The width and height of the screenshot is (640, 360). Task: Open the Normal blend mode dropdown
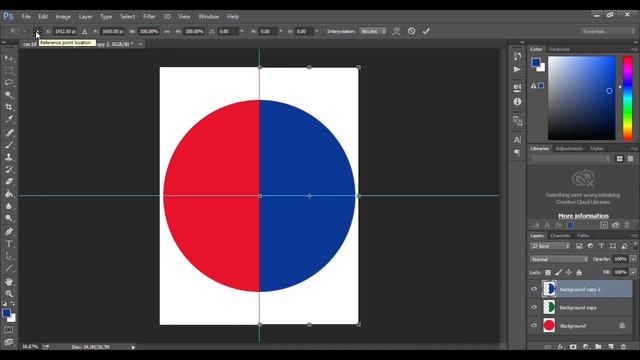[x=559, y=259]
